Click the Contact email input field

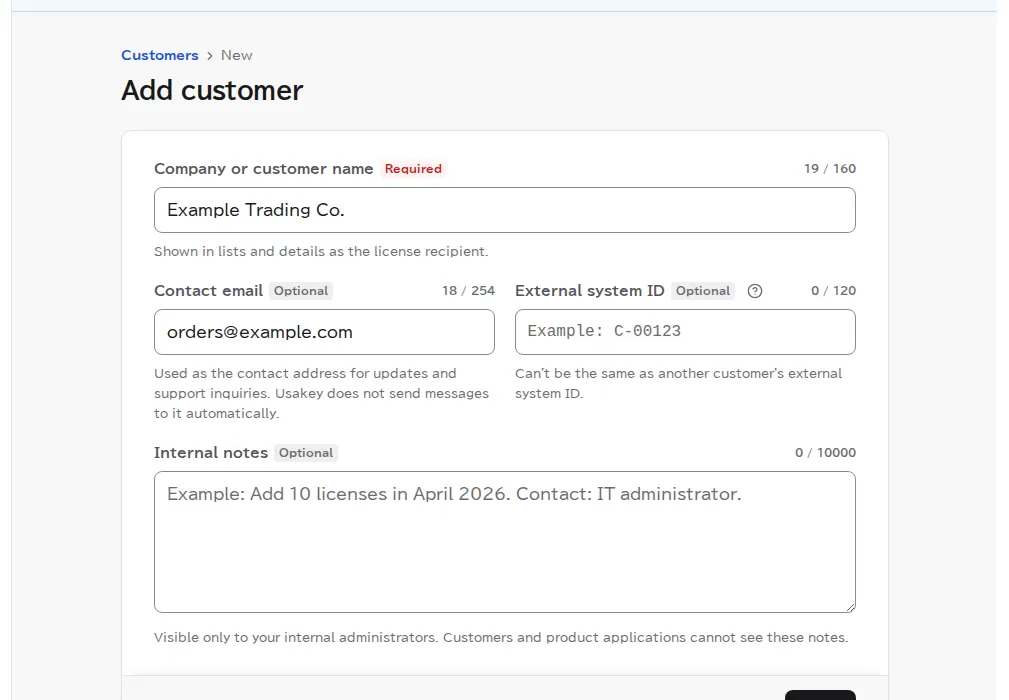324,332
